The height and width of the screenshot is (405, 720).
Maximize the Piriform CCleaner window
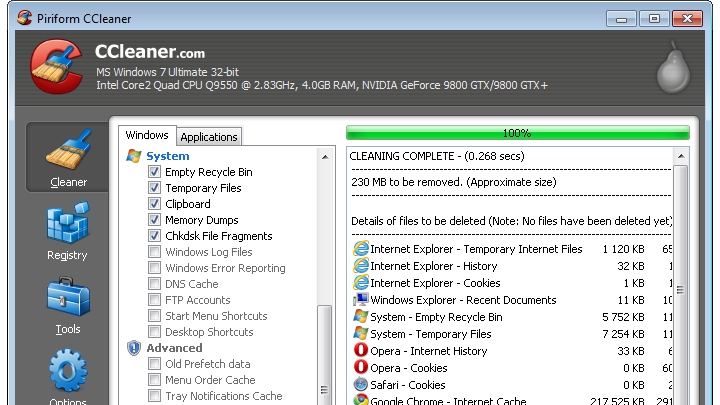(654, 18)
